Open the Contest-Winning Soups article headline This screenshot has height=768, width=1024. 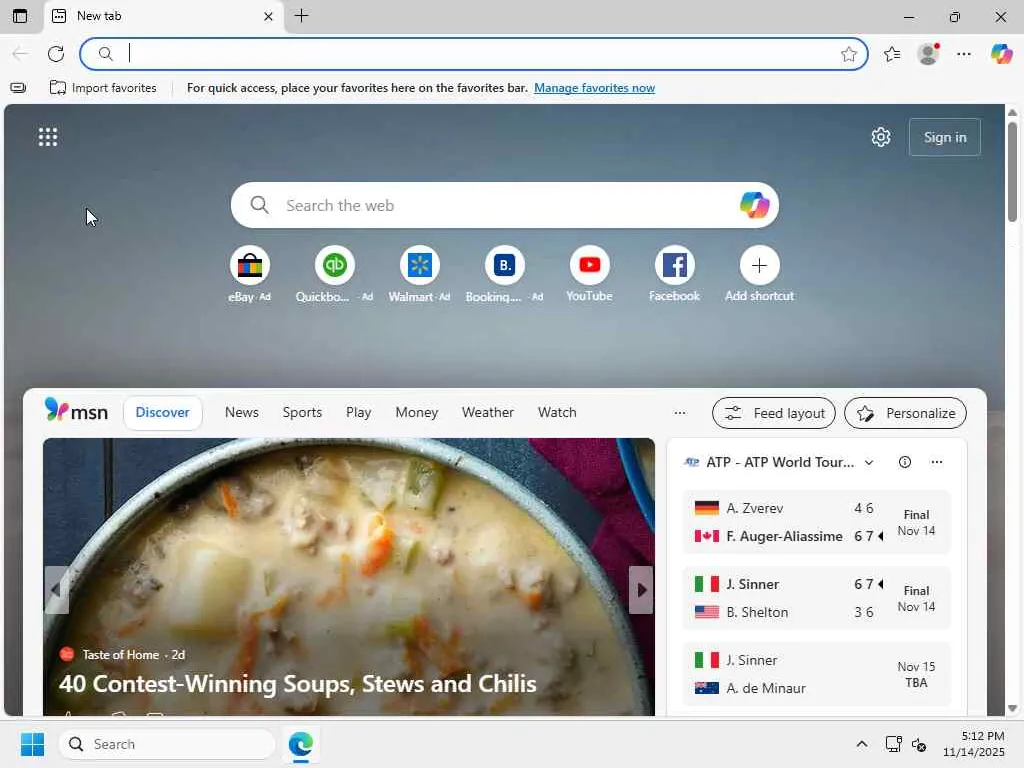point(298,684)
